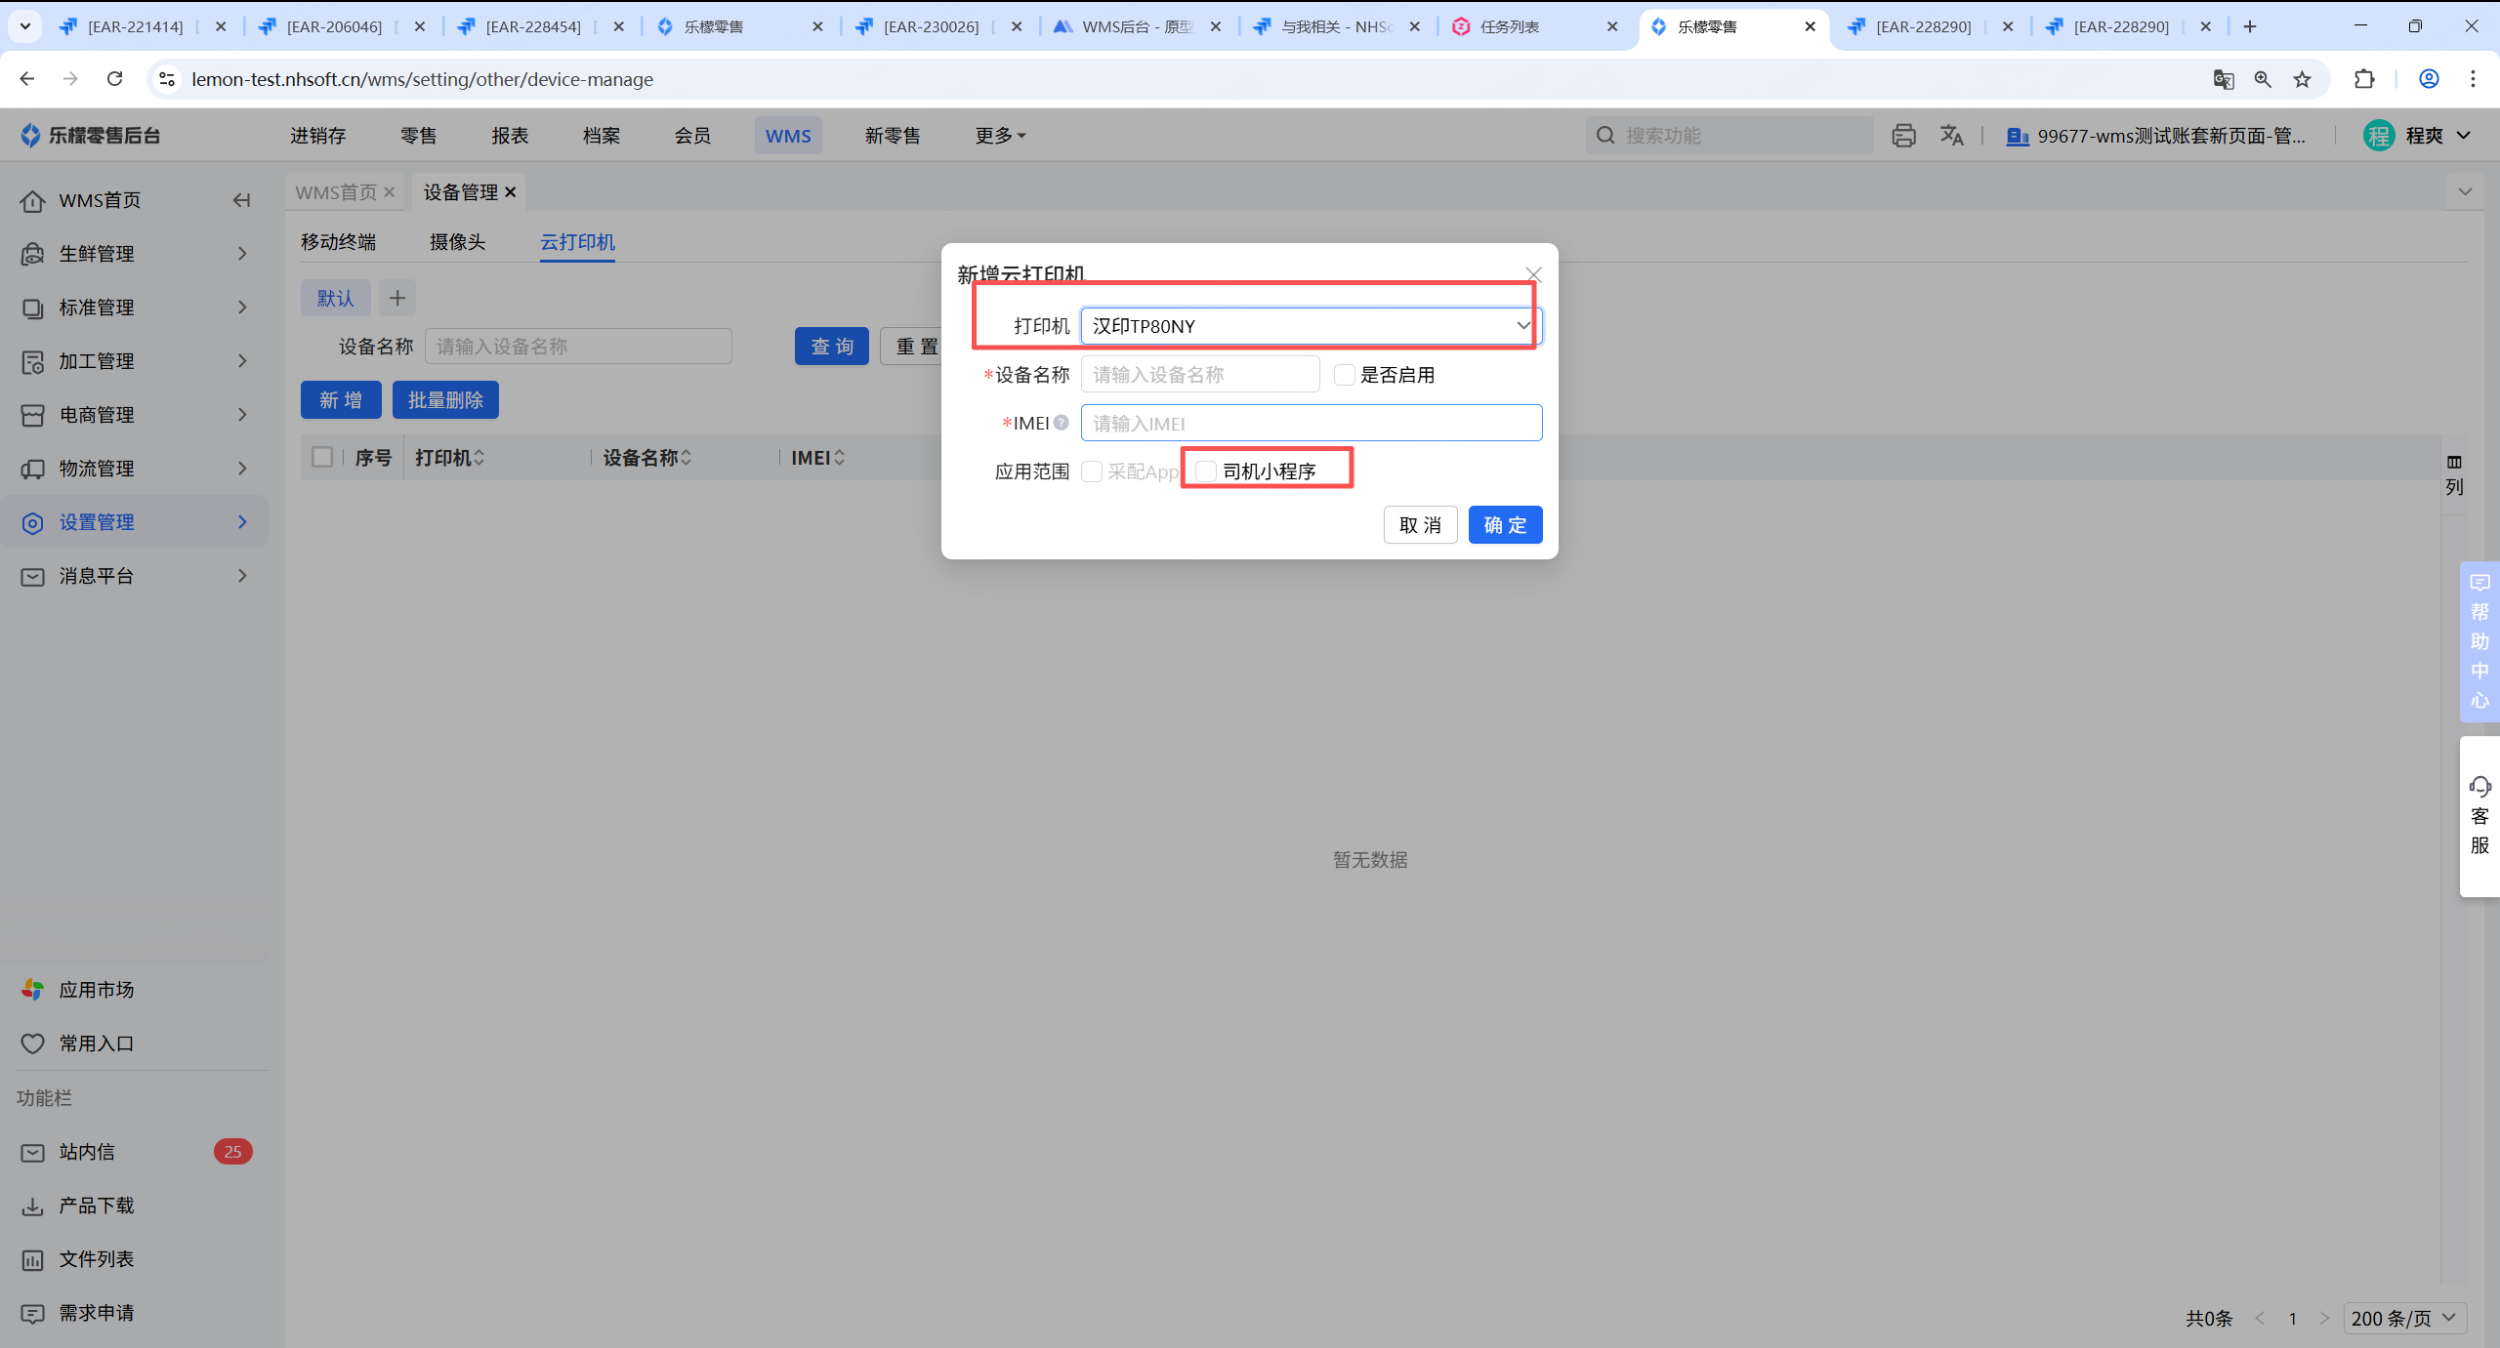Screen dimensions: 2500x1348
Task: Open the 客服 headset icon
Action: (x=2479, y=787)
